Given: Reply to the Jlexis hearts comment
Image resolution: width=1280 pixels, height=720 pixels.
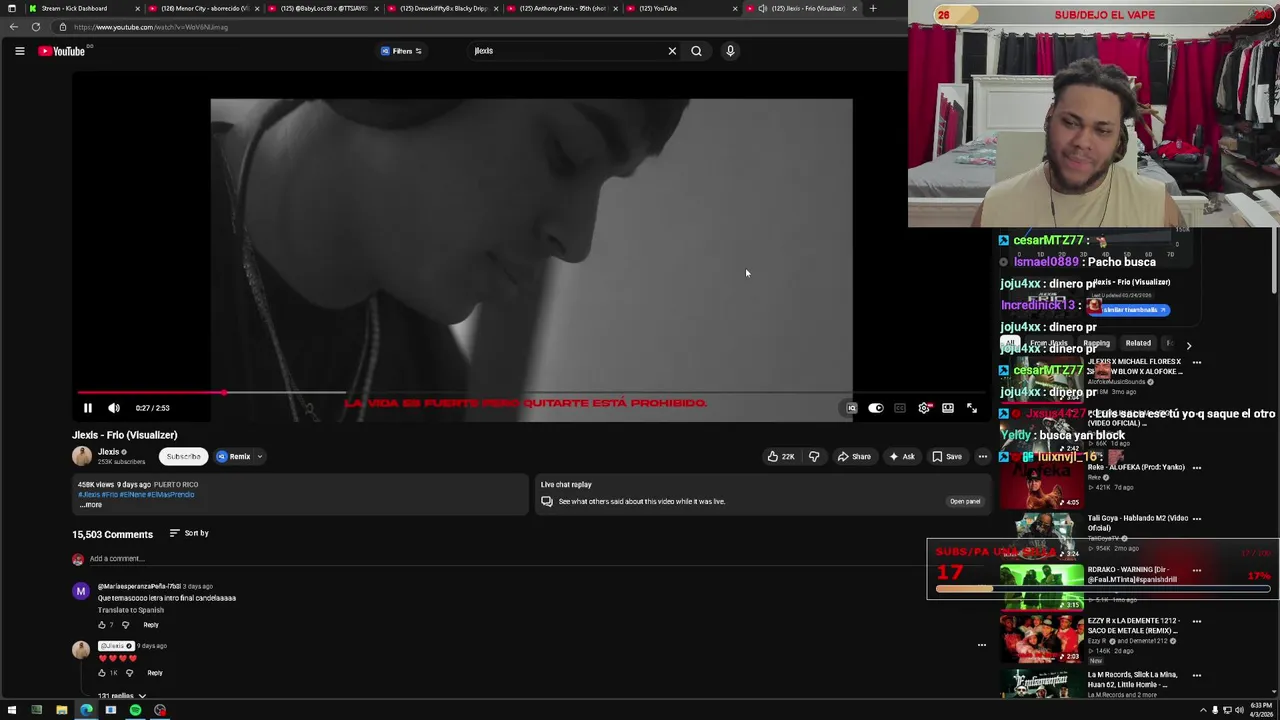Looking at the screenshot, I should tap(155, 673).
